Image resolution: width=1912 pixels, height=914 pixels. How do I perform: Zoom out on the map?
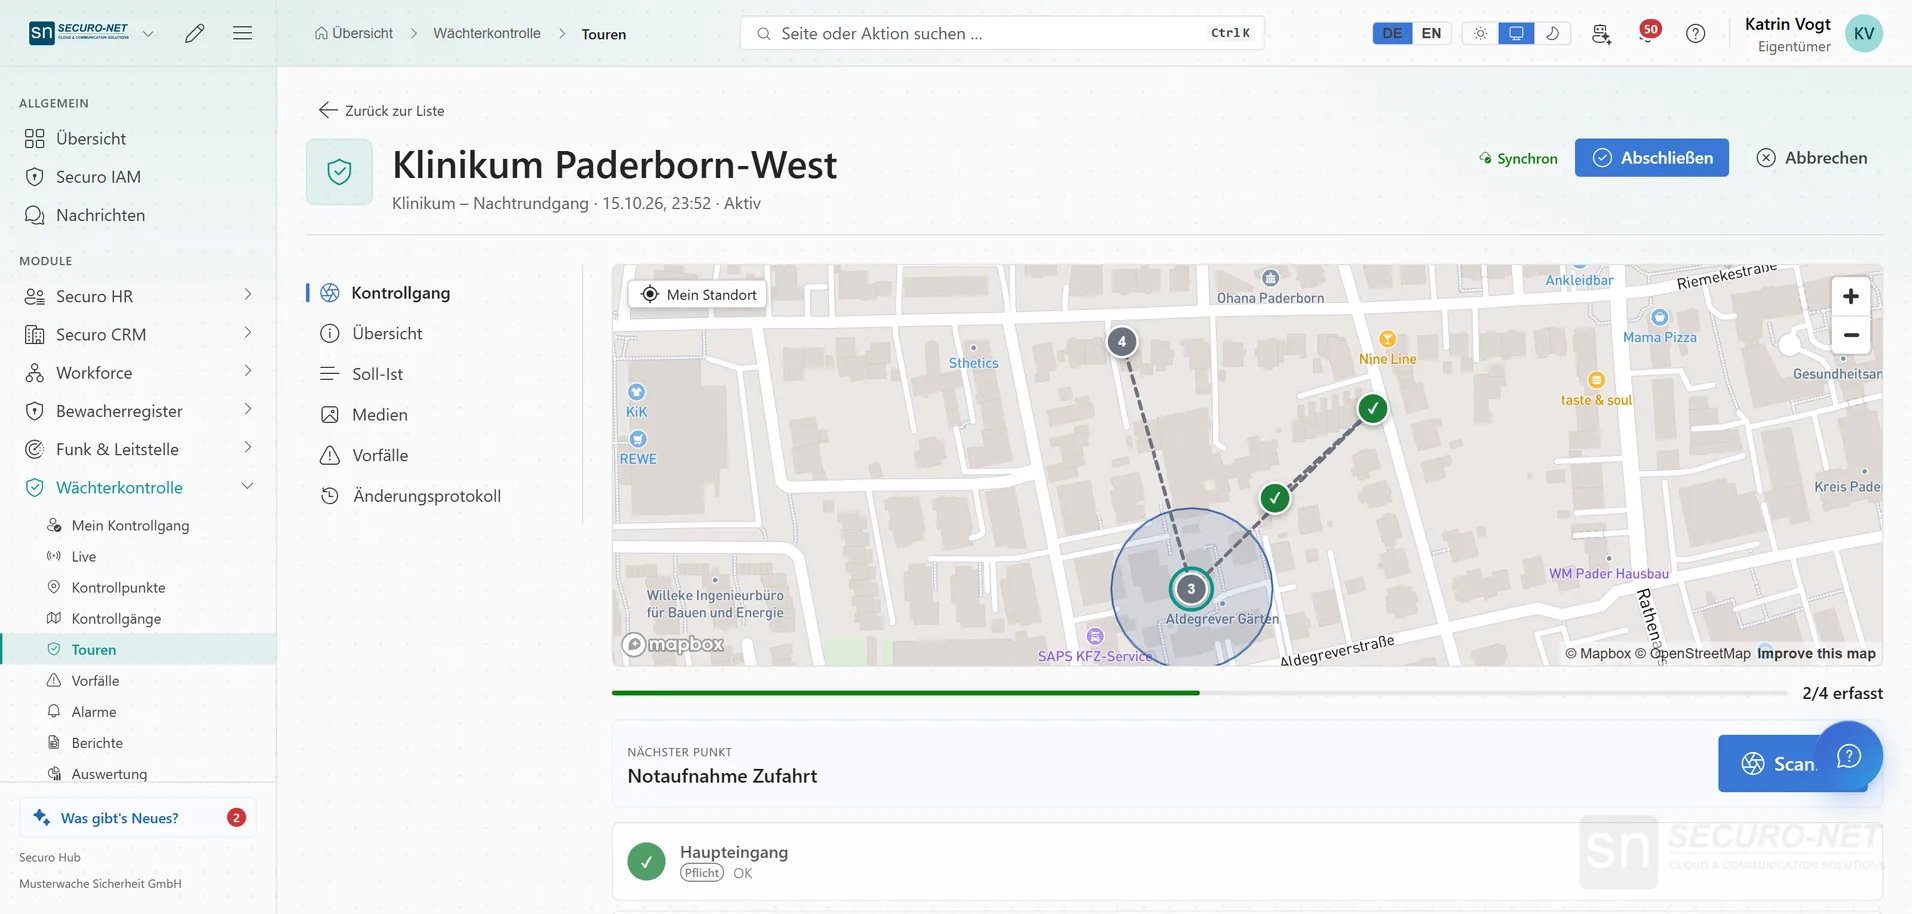click(1851, 335)
